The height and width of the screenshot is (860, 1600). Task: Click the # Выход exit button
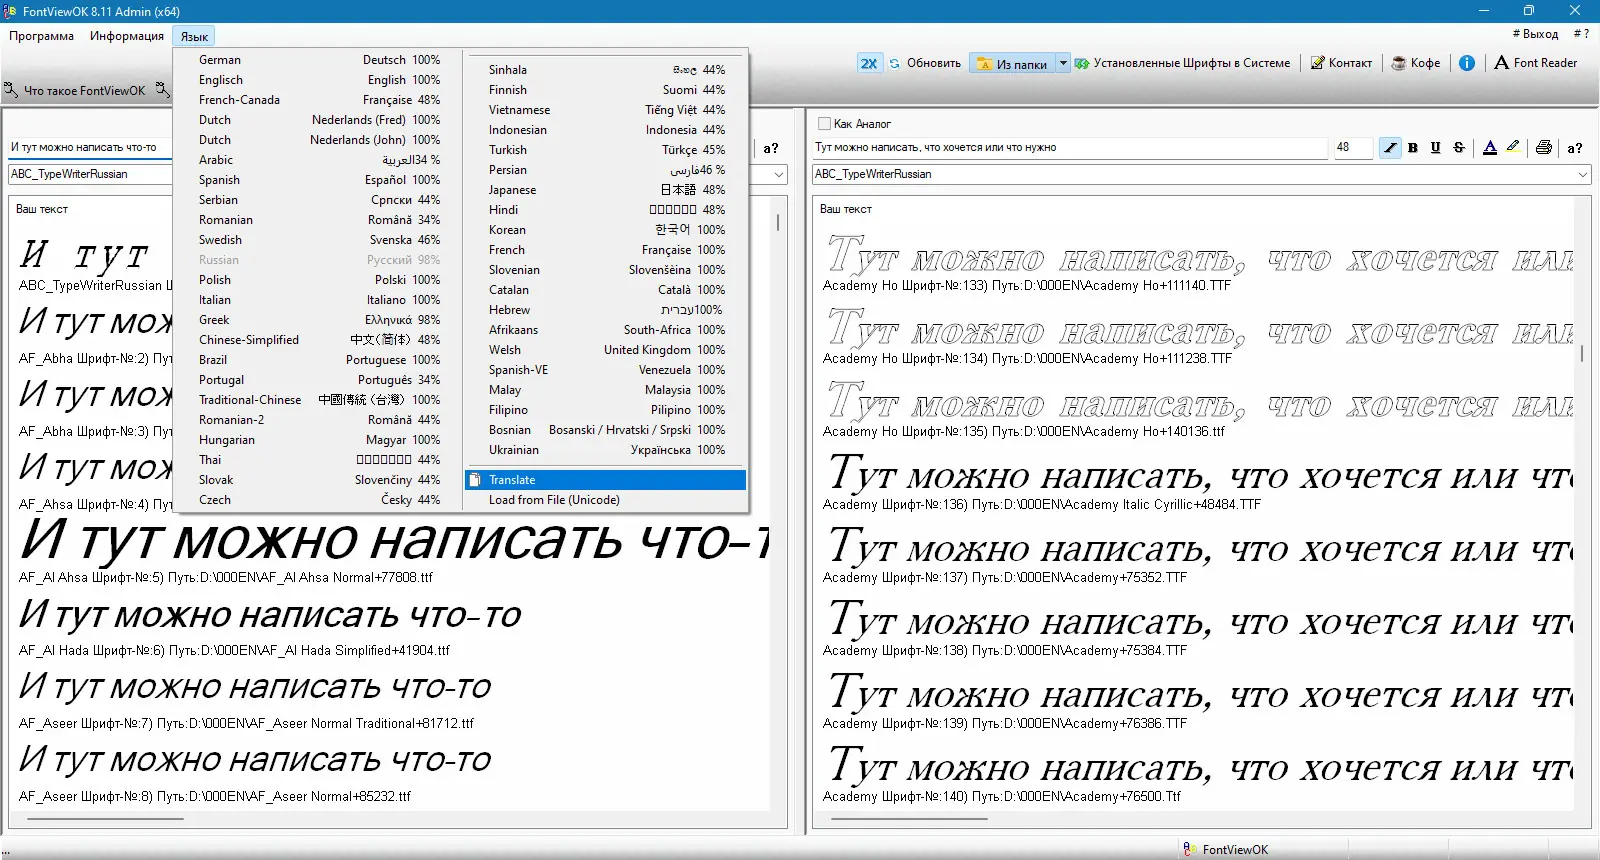pyautogui.click(x=1535, y=34)
